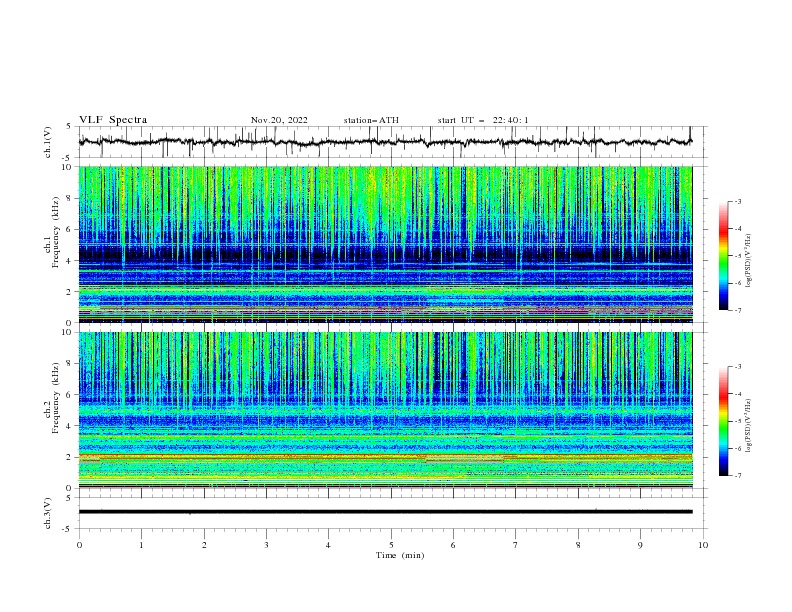Viewport: 792px width, 612px height.
Task: Click the 'Time (min)' axis title
Action: 400,555
